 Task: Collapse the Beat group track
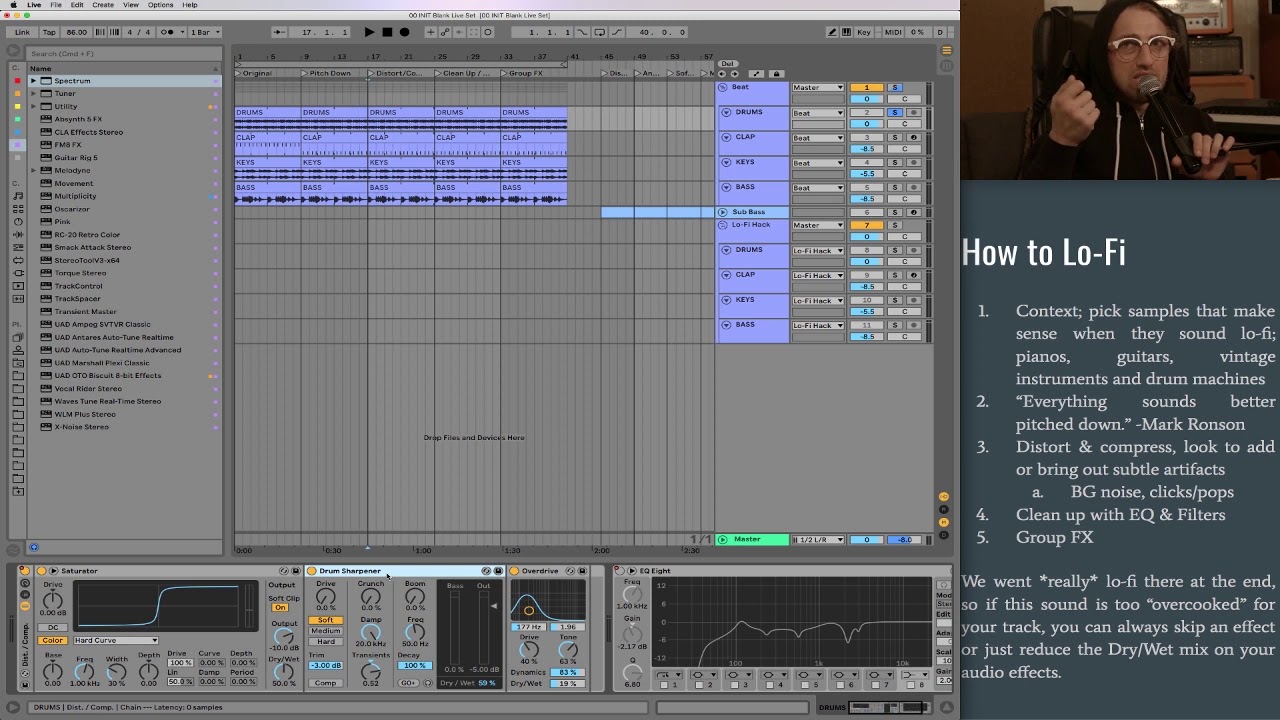[x=725, y=87]
